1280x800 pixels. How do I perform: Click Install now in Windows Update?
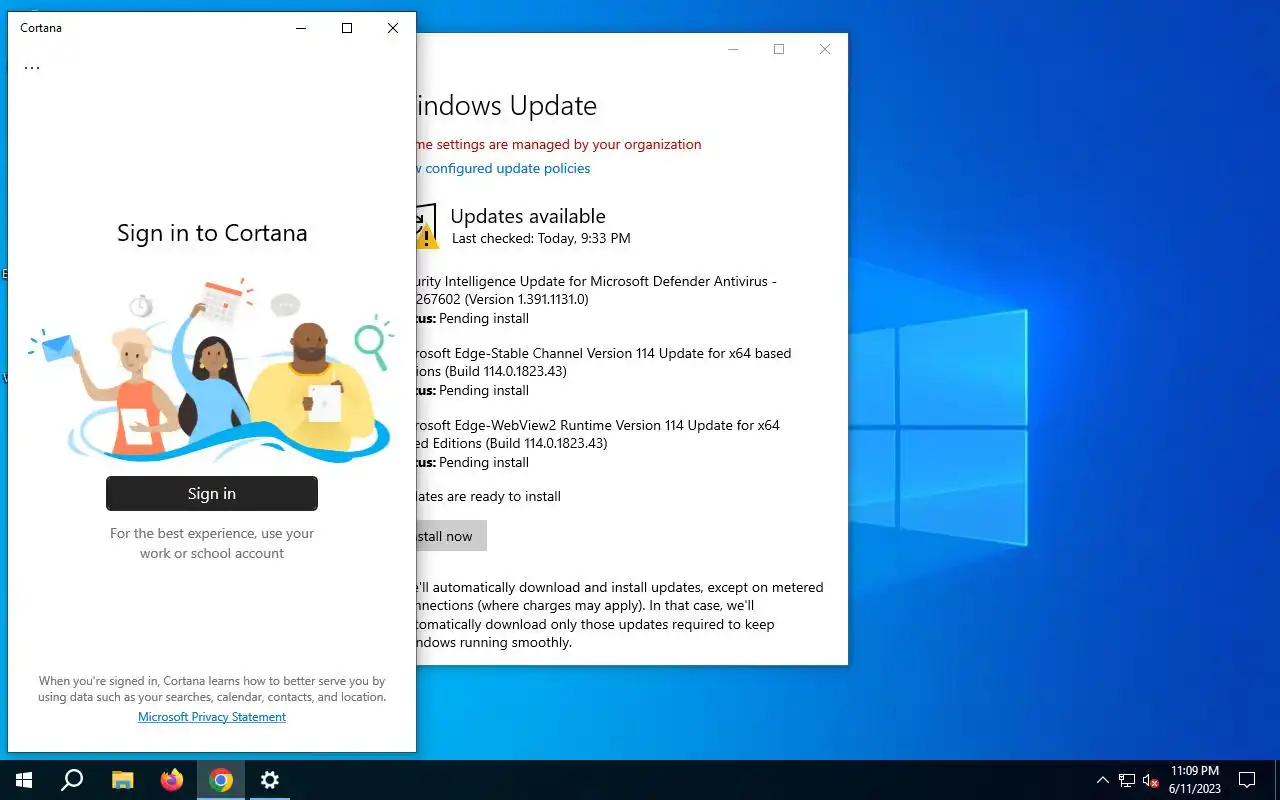(x=451, y=536)
